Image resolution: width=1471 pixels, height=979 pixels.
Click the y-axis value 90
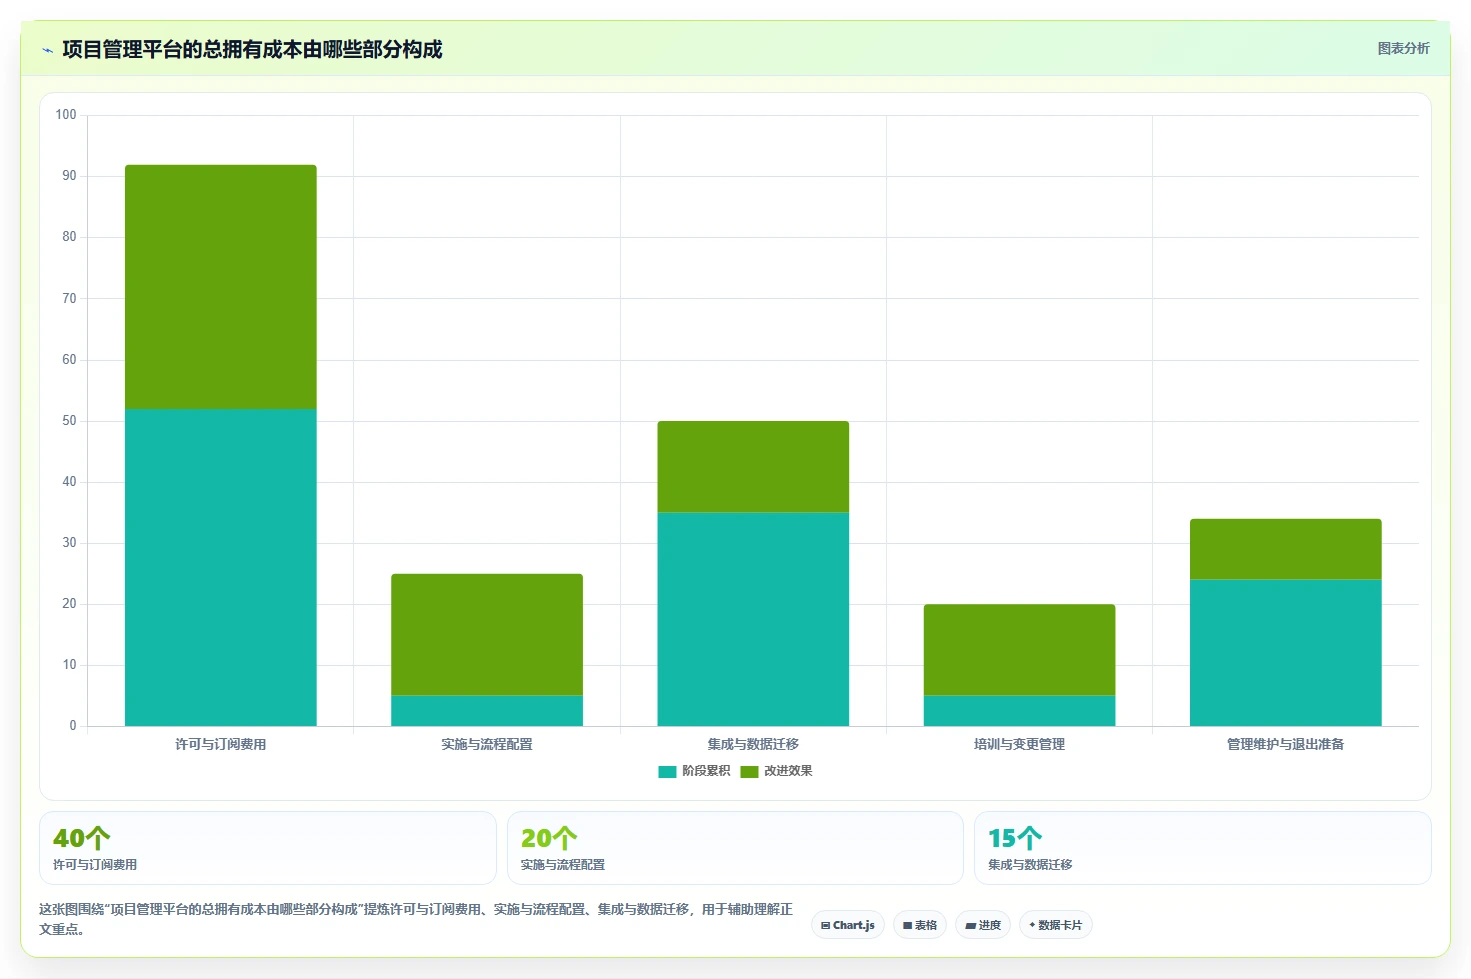click(x=69, y=176)
